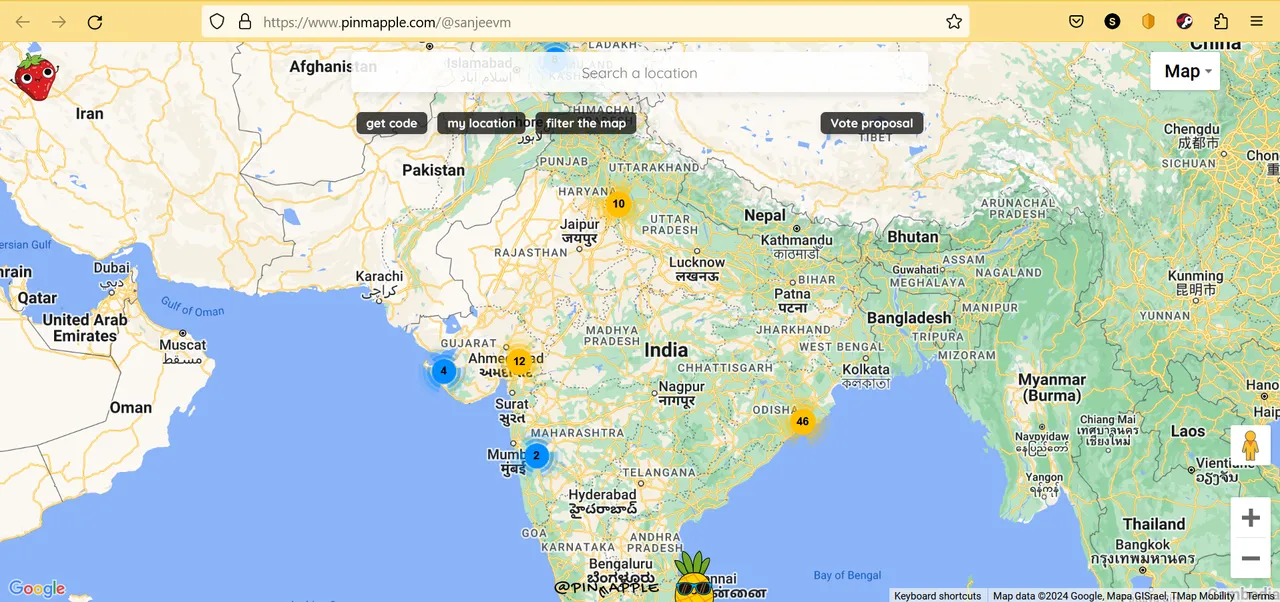The height and width of the screenshot is (602, 1280).
Task: Open the Map type dropdown
Action: pyautogui.click(x=1185, y=71)
